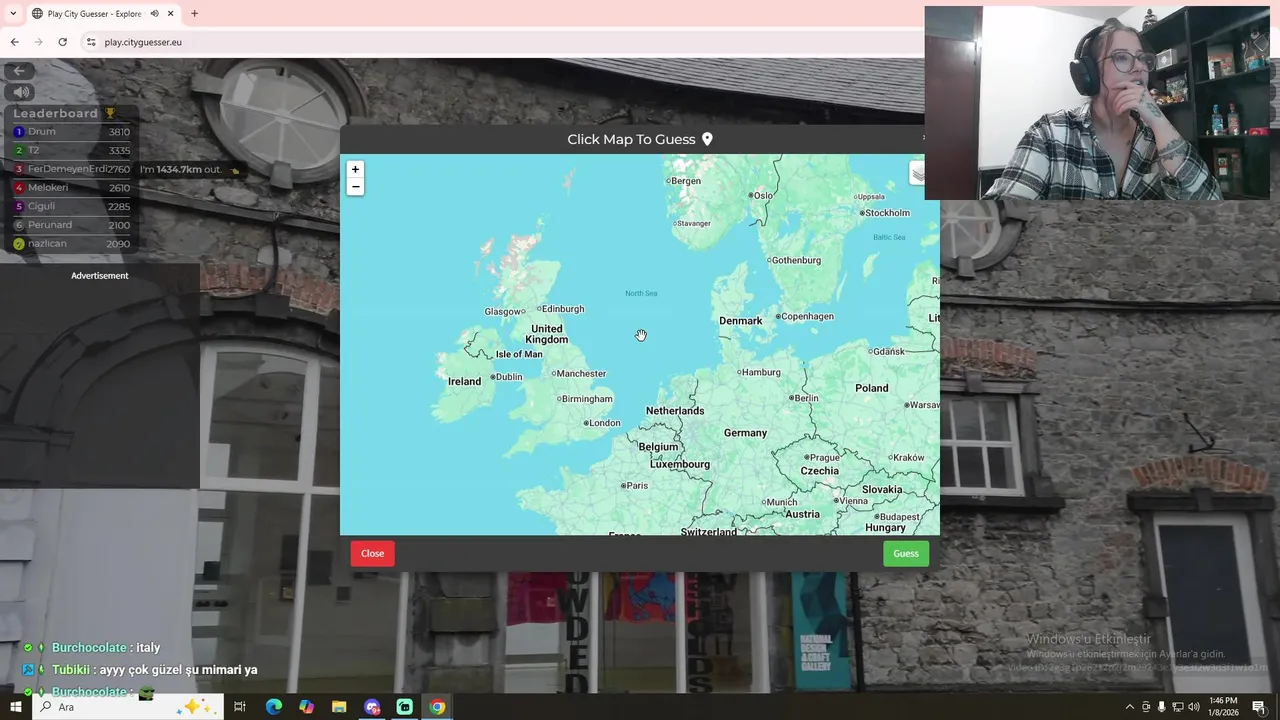Mute the Play City Guesser tab audio
The image size is (1280, 720).
point(154,13)
